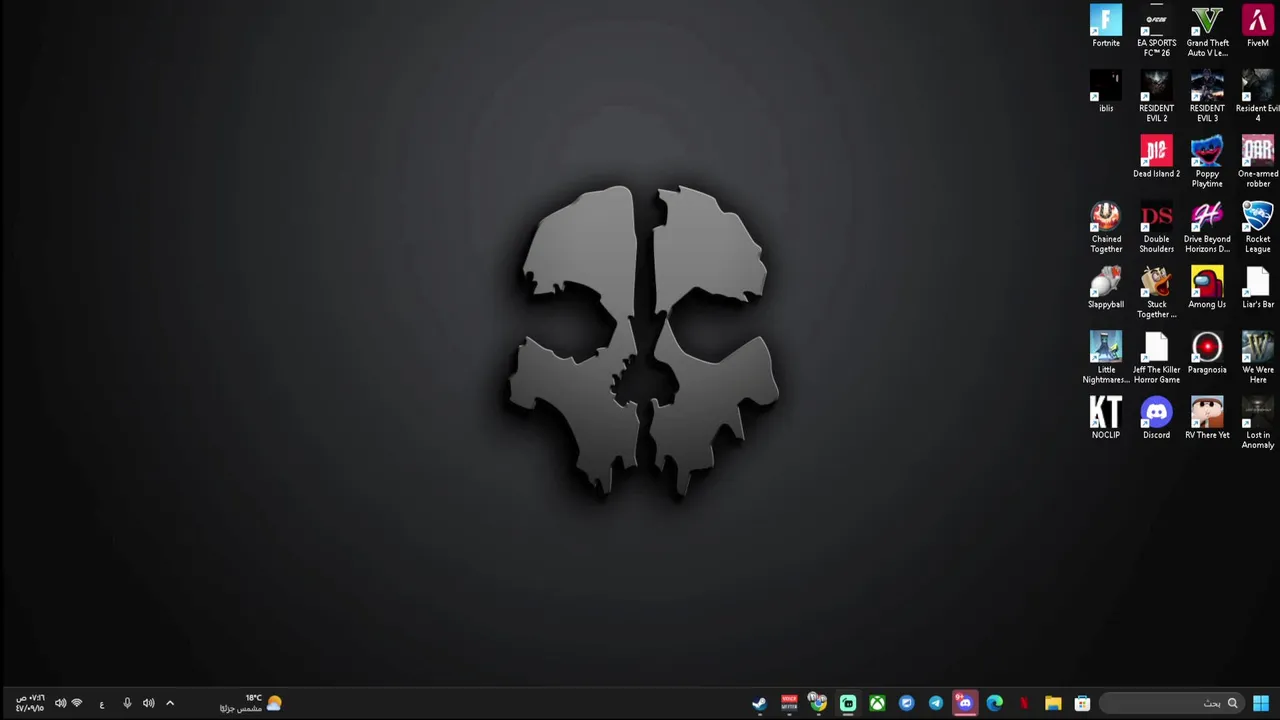
Task: Open Voicemeeter from the taskbar
Action: [789, 703]
